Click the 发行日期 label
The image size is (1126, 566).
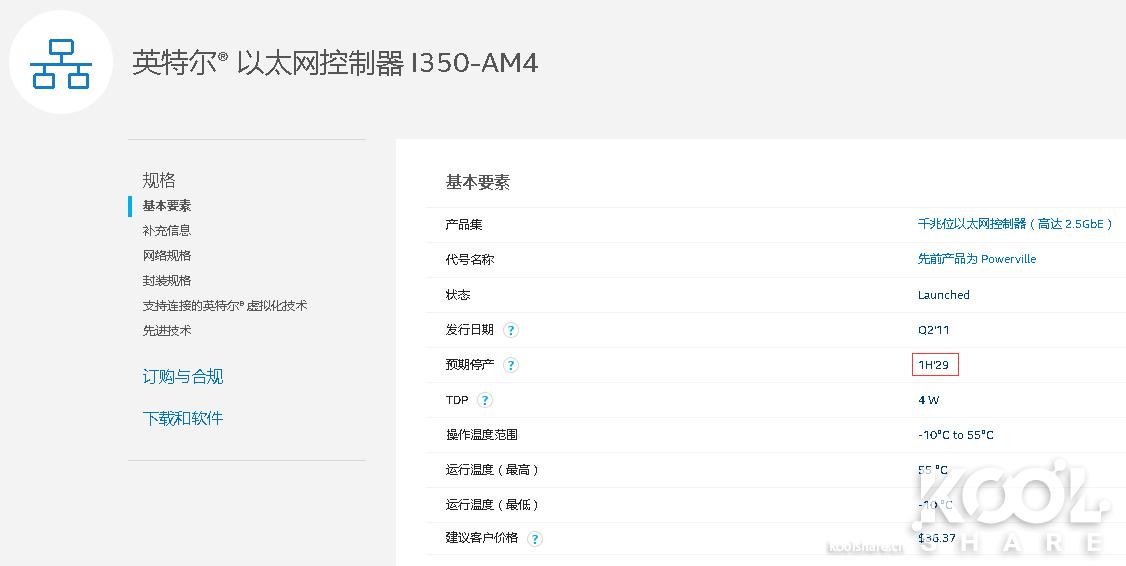470,330
